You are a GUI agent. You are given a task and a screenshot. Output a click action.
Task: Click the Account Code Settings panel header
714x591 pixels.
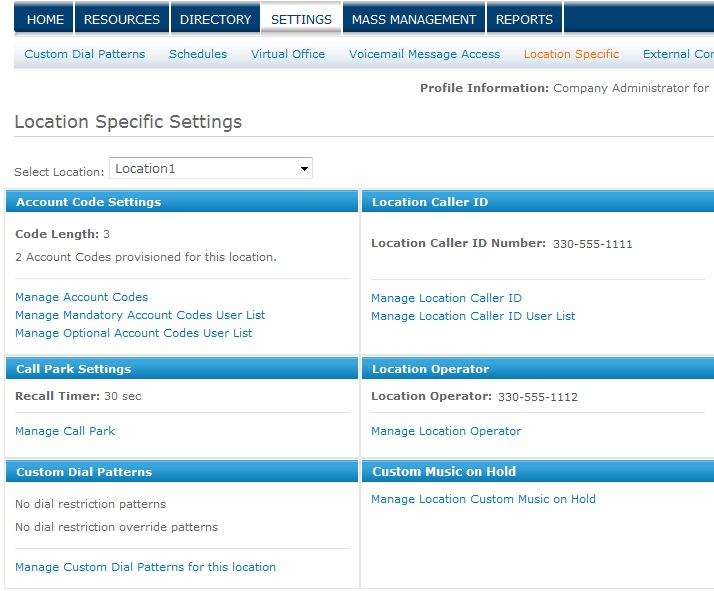[182, 202]
